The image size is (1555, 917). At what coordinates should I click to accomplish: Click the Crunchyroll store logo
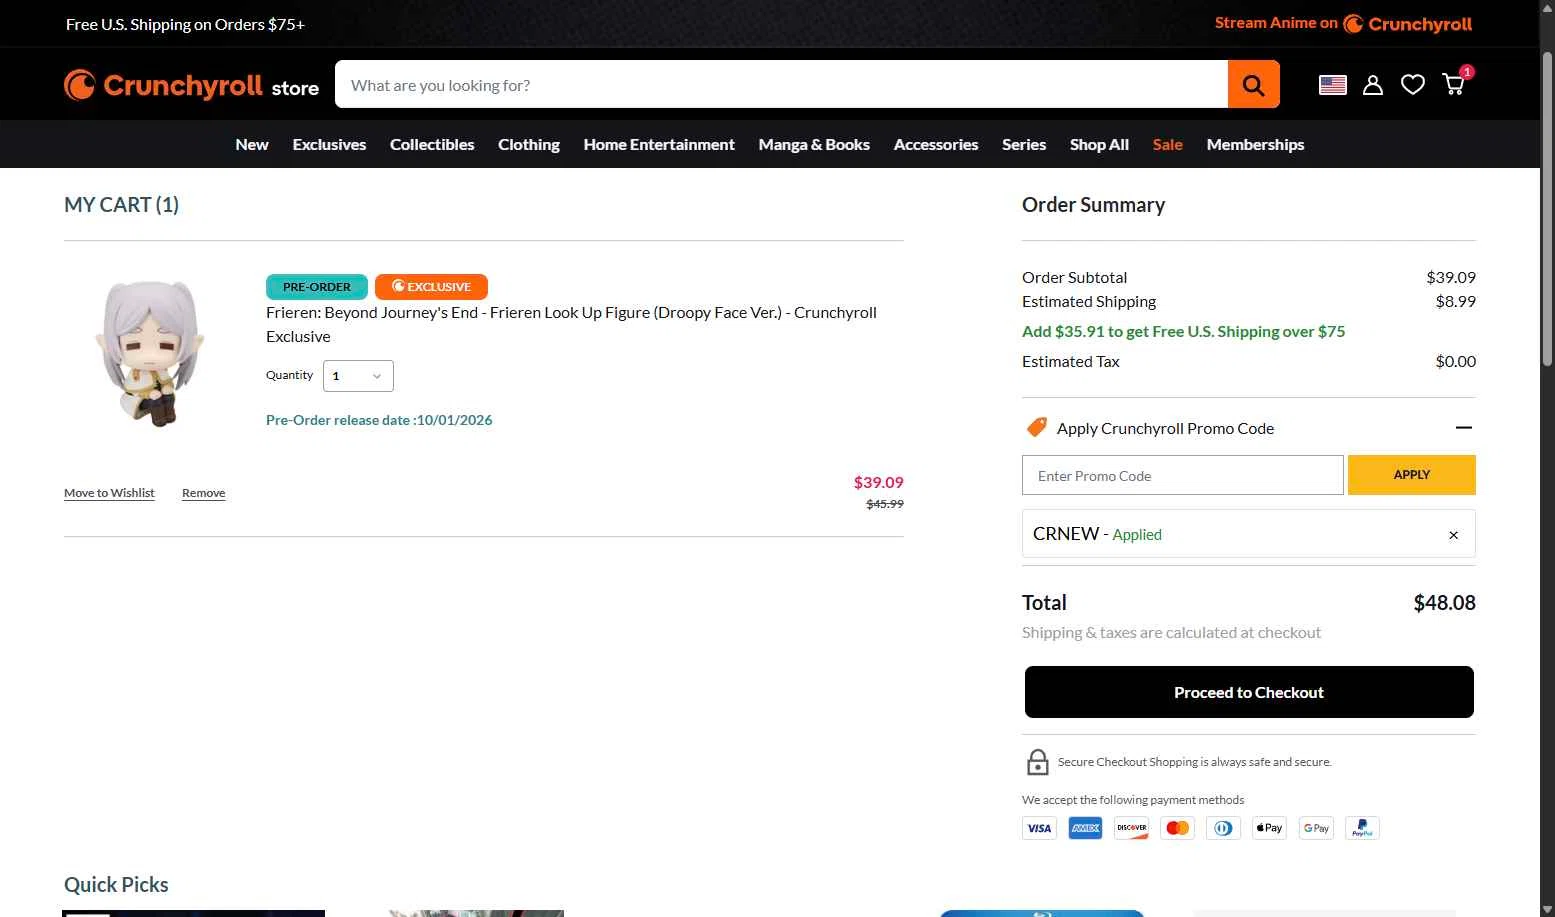[x=191, y=86]
